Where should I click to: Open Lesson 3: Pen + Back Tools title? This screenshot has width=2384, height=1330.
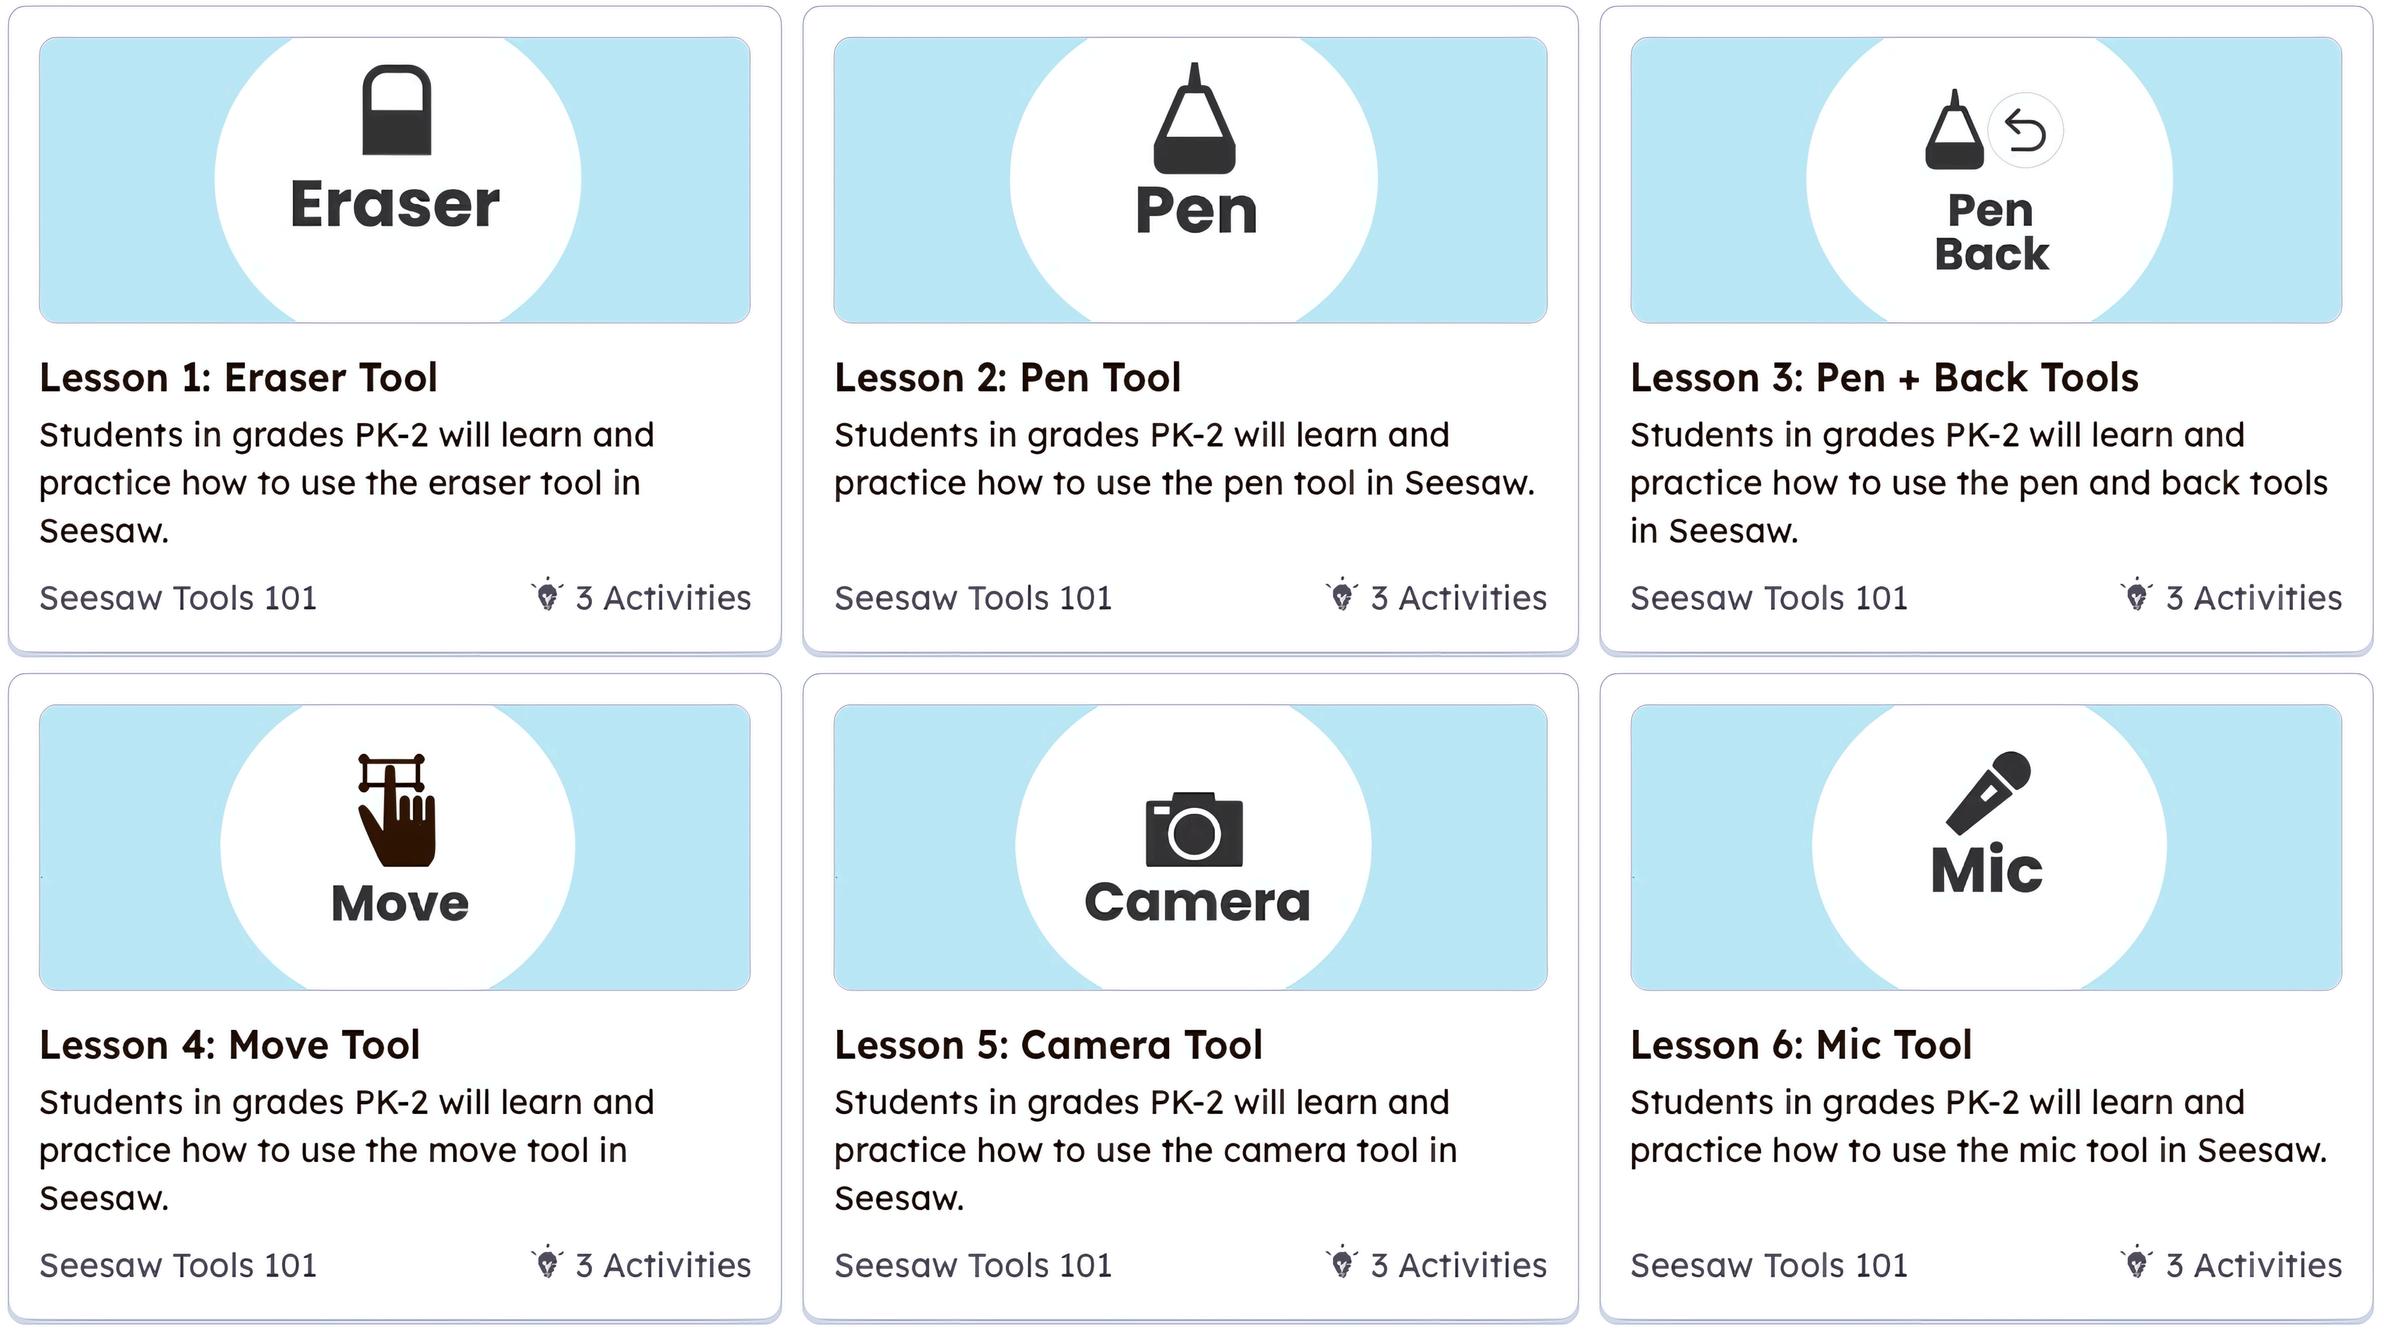(x=1884, y=378)
